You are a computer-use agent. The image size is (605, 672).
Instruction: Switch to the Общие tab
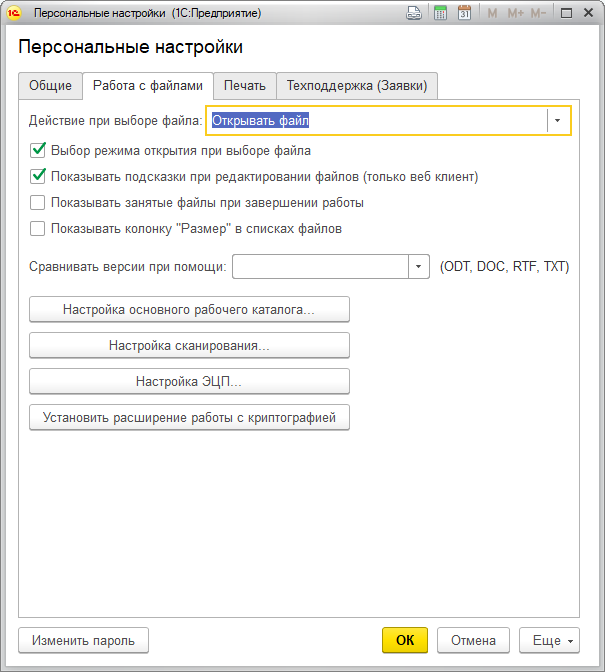click(x=51, y=86)
